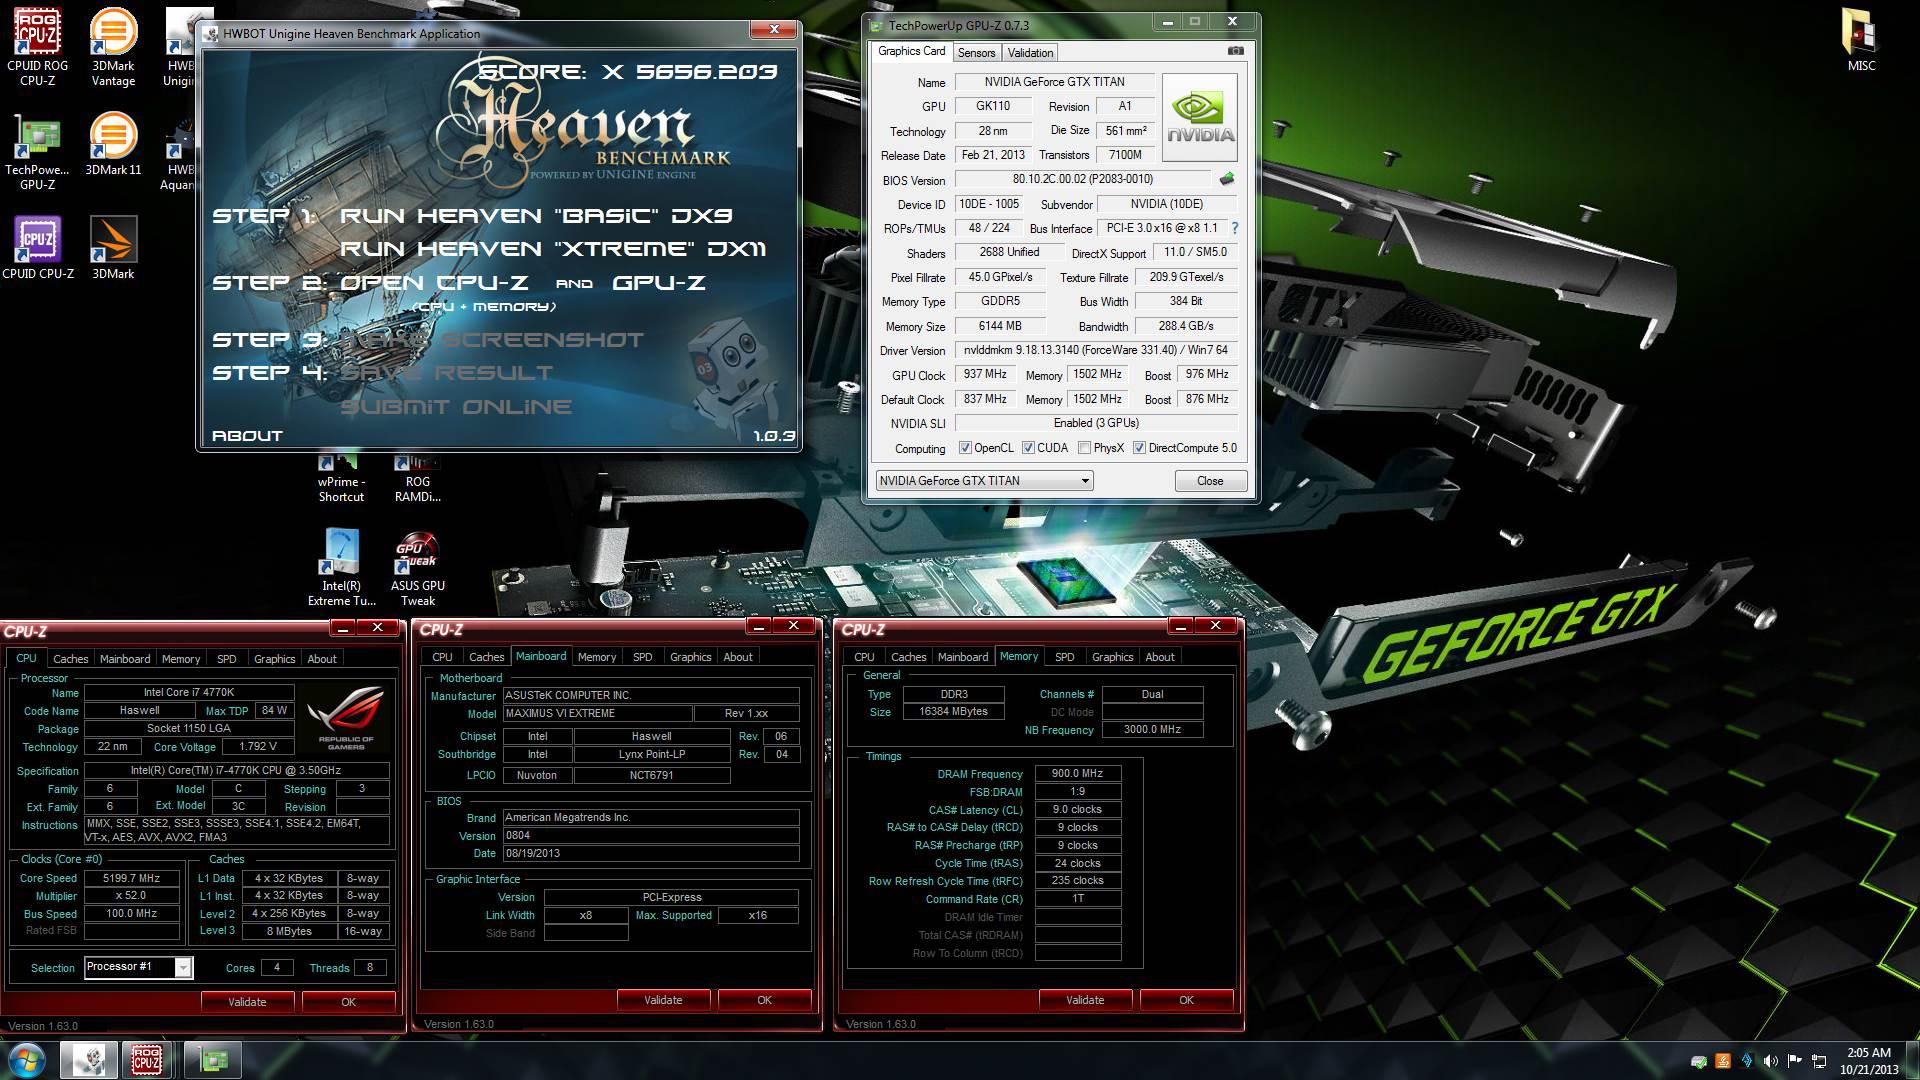
Task: Toggle OpenCL checkbox in GPU-Z
Action: [965, 448]
